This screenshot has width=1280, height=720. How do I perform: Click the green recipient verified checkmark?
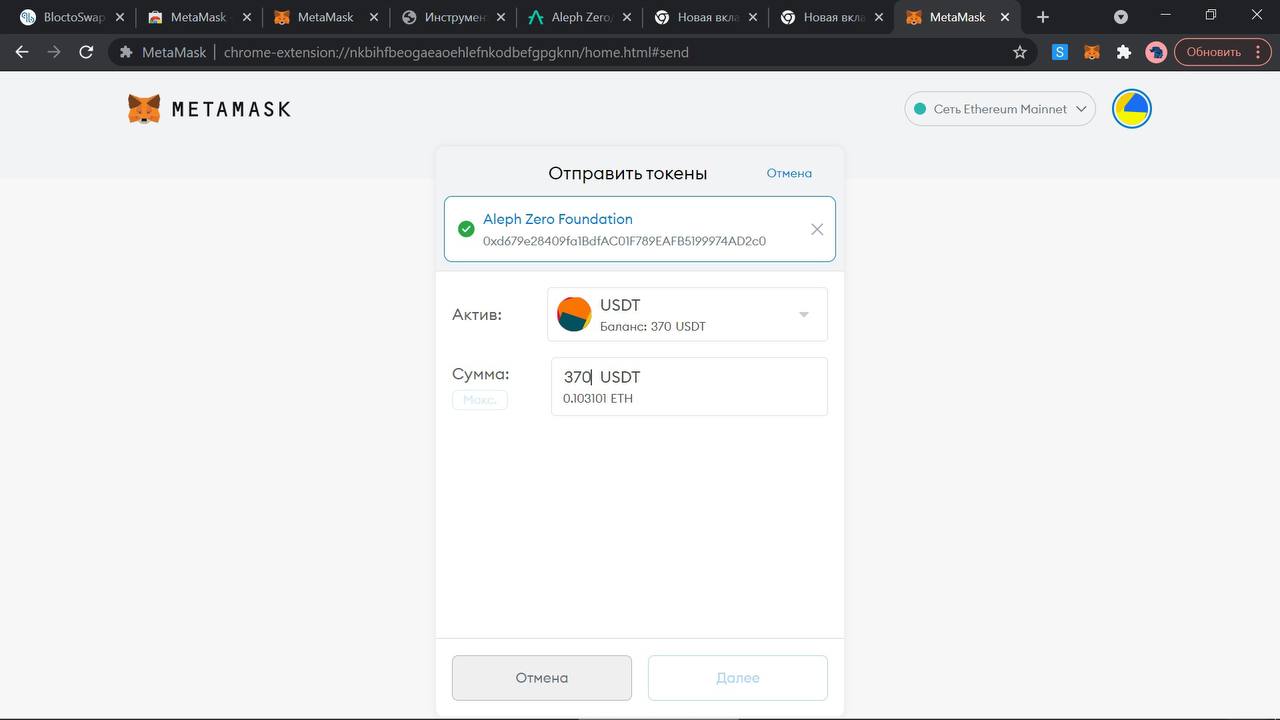[466, 229]
